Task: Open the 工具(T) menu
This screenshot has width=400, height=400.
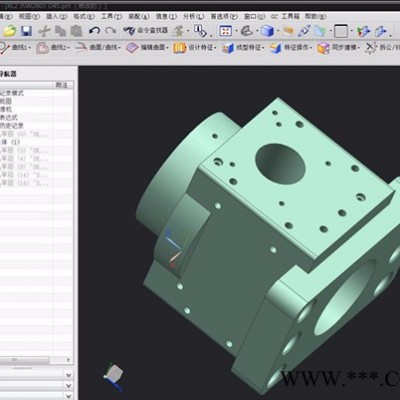Action: [x=112, y=16]
